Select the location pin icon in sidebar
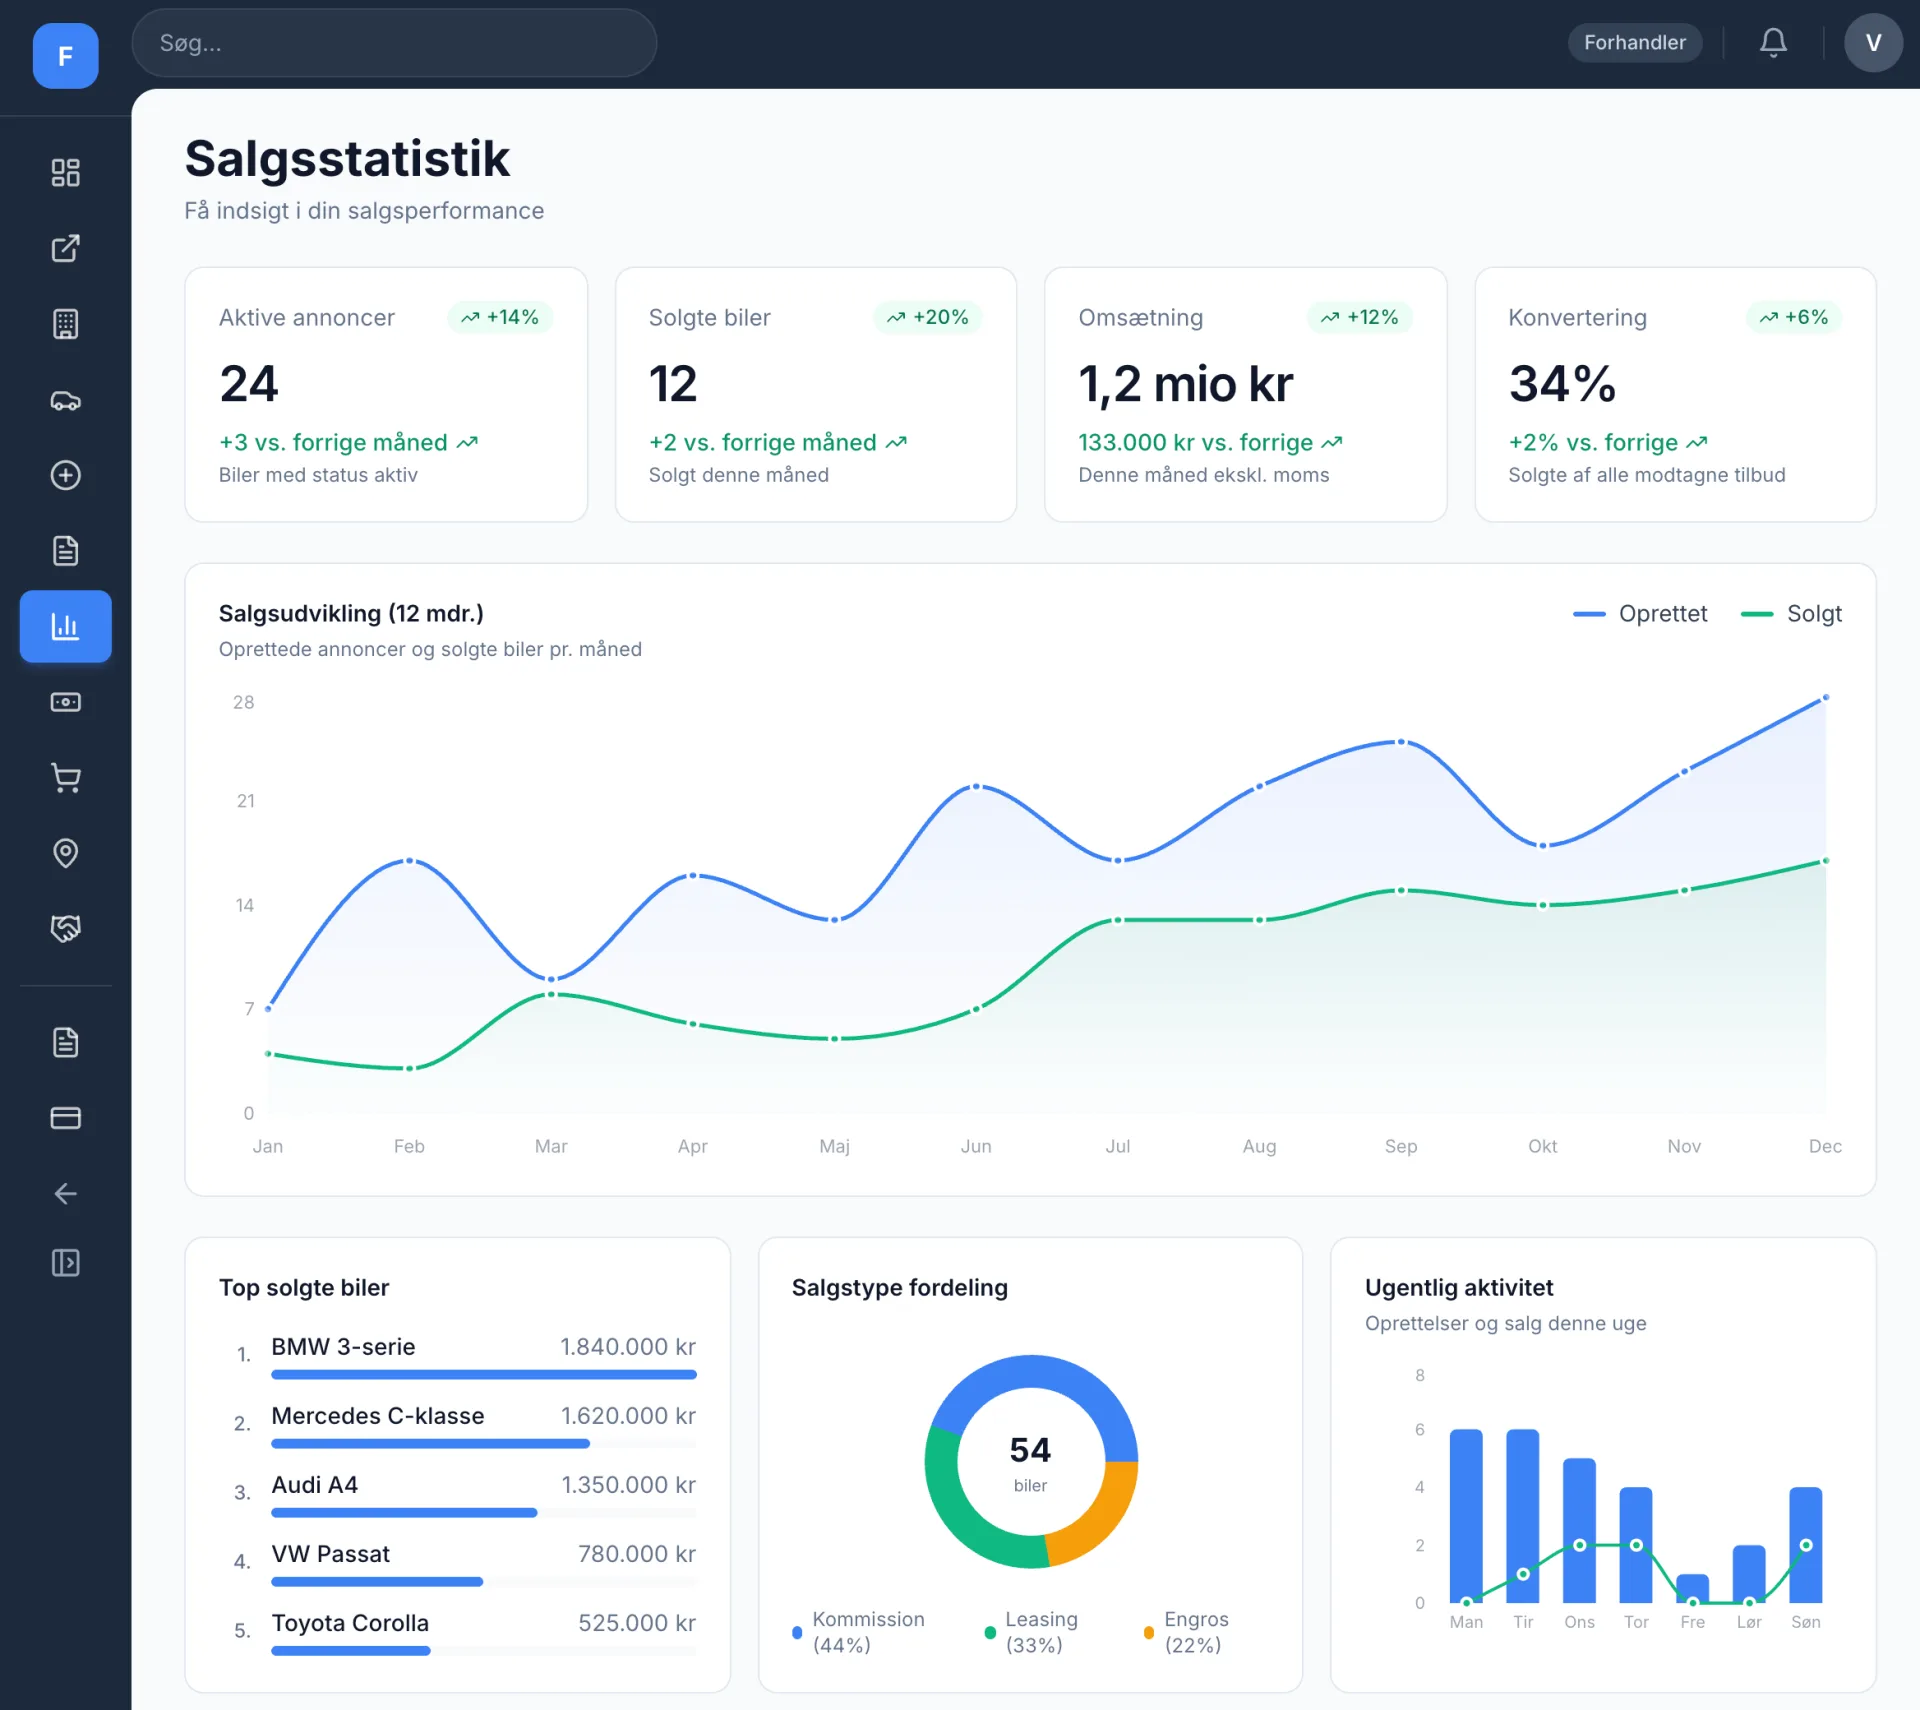Screen dimensions: 1920x1710 (65, 853)
